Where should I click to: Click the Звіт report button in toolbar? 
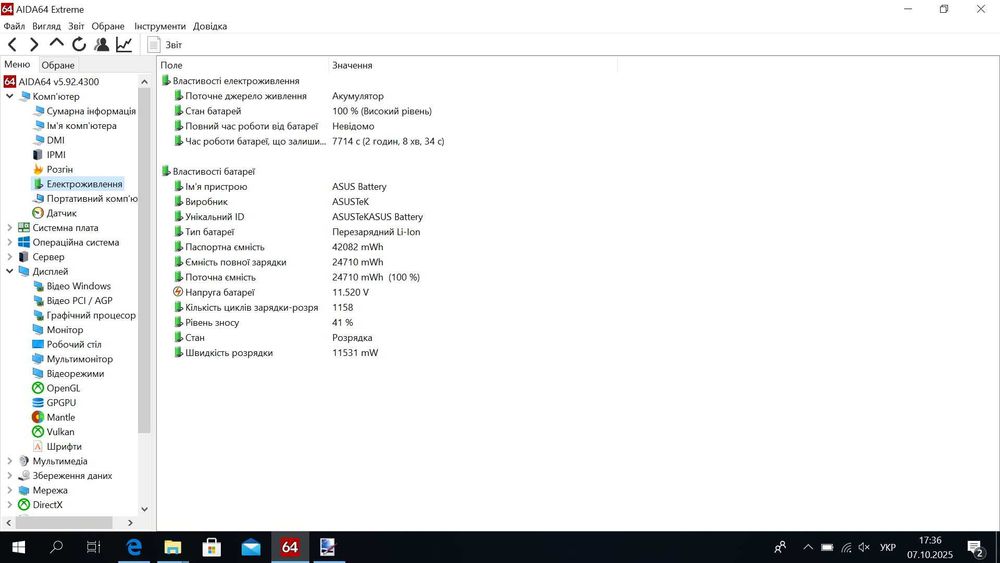165,45
